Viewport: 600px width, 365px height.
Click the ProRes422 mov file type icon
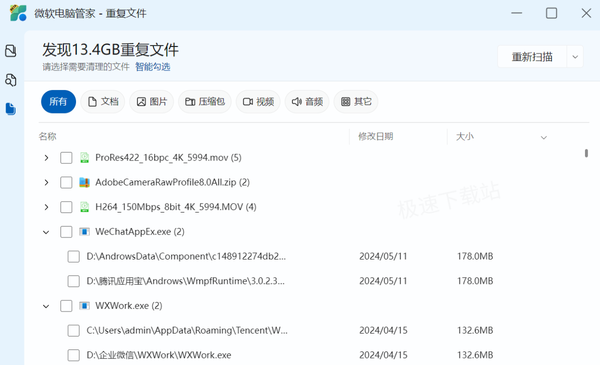84,158
